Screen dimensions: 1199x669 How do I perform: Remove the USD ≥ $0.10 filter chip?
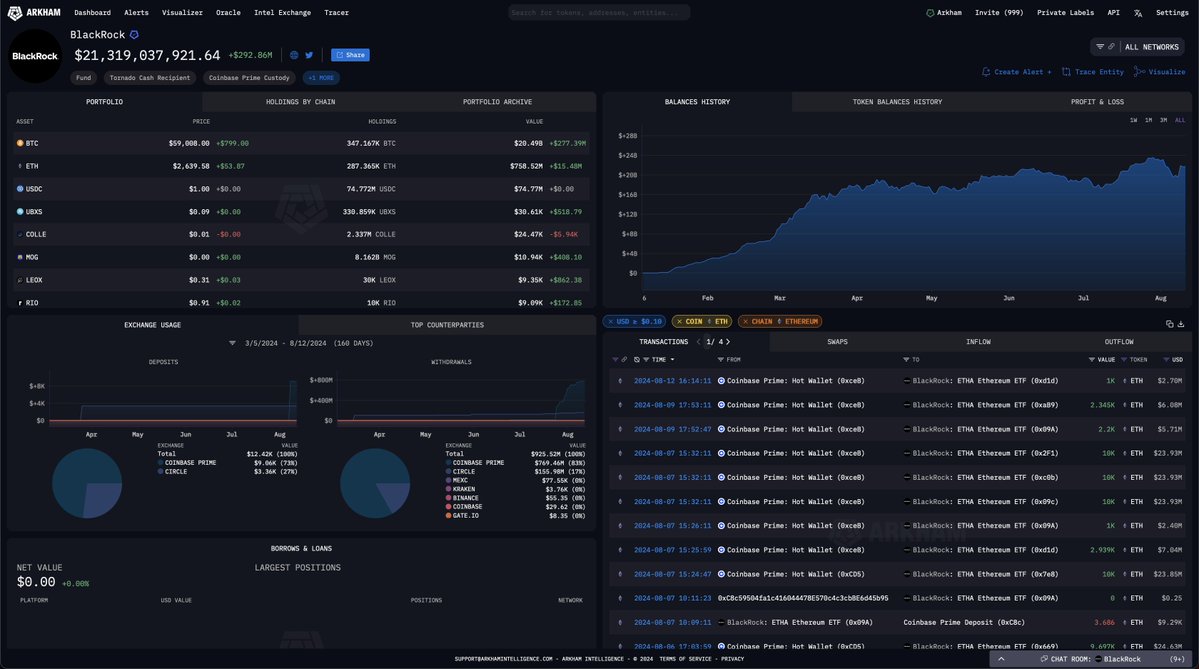pos(610,322)
